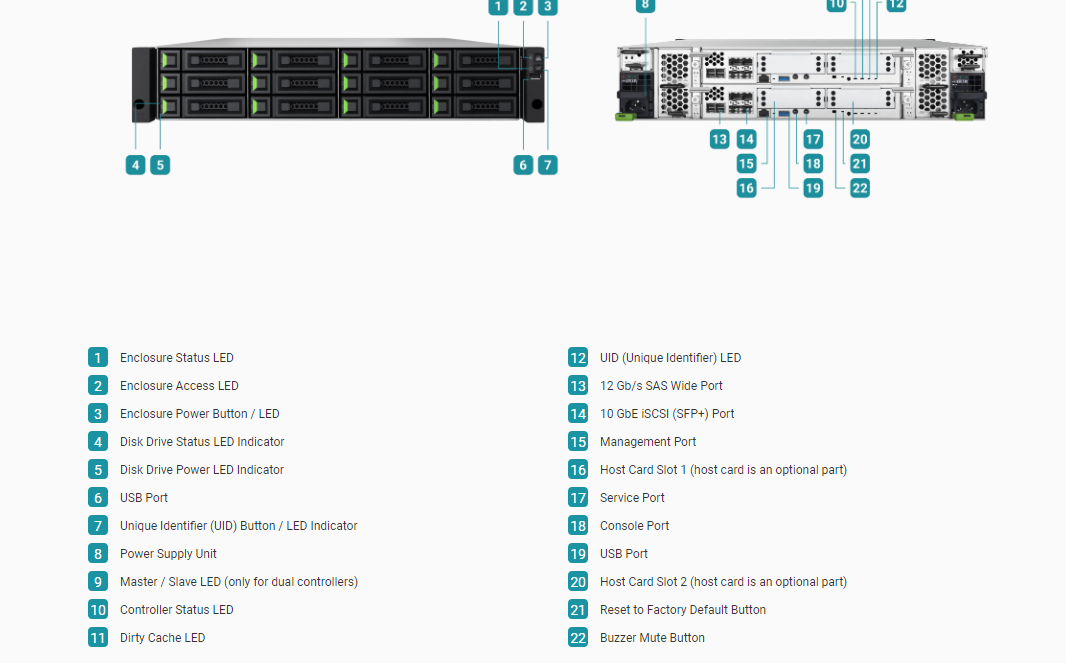
Task: Click legend badge 4 beside Disk Drive Status
Action: coord(98,441)
